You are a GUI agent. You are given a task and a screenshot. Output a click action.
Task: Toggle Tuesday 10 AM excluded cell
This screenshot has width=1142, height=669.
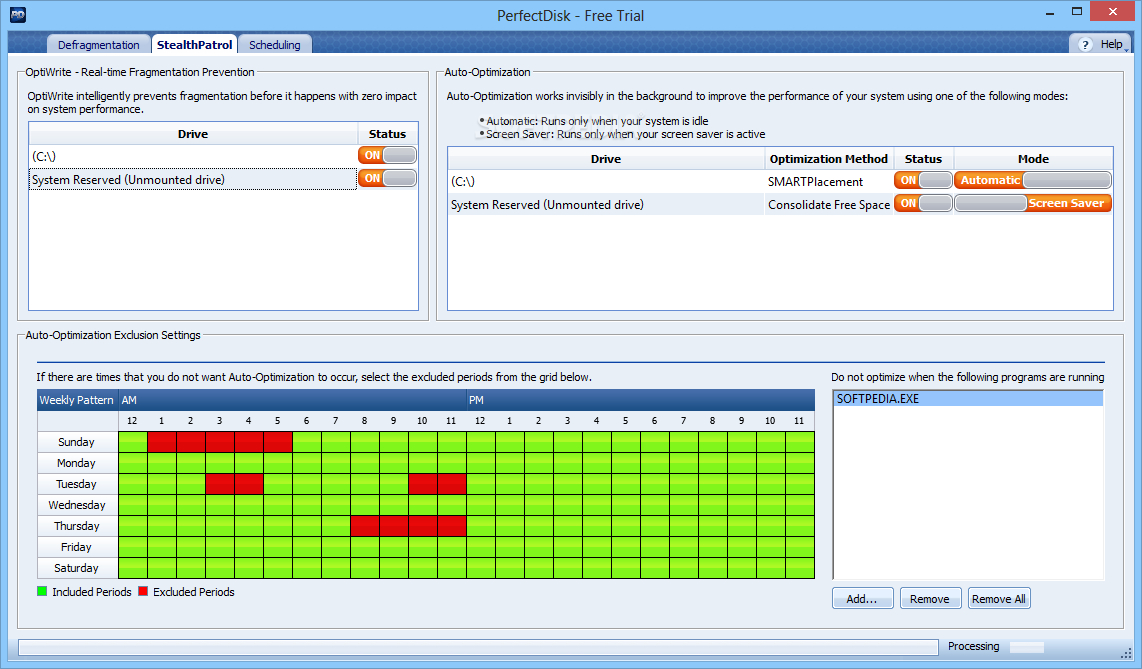point(423,484)
